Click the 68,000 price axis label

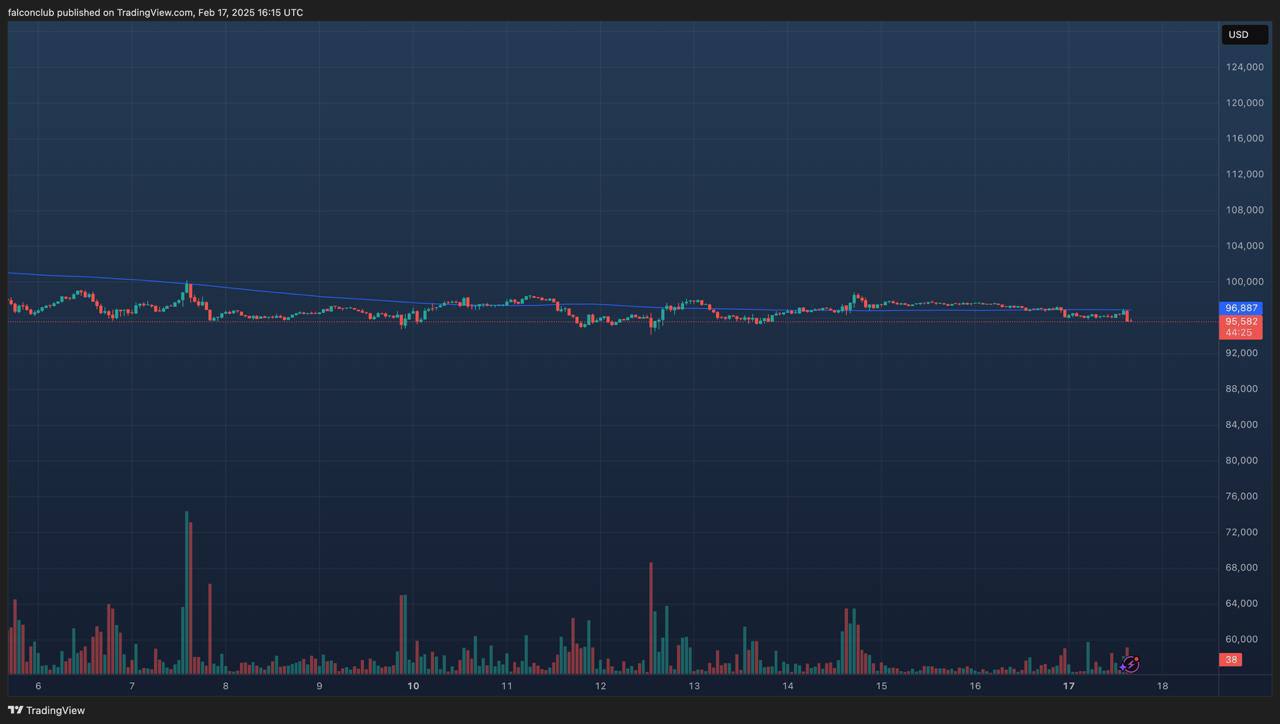(x=1242, y=568)
